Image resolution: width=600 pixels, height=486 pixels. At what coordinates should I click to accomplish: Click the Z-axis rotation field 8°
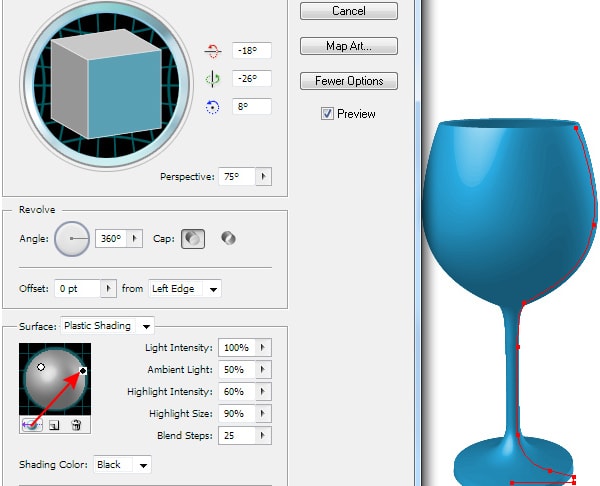pyautogui.click(x=252, y=106)
